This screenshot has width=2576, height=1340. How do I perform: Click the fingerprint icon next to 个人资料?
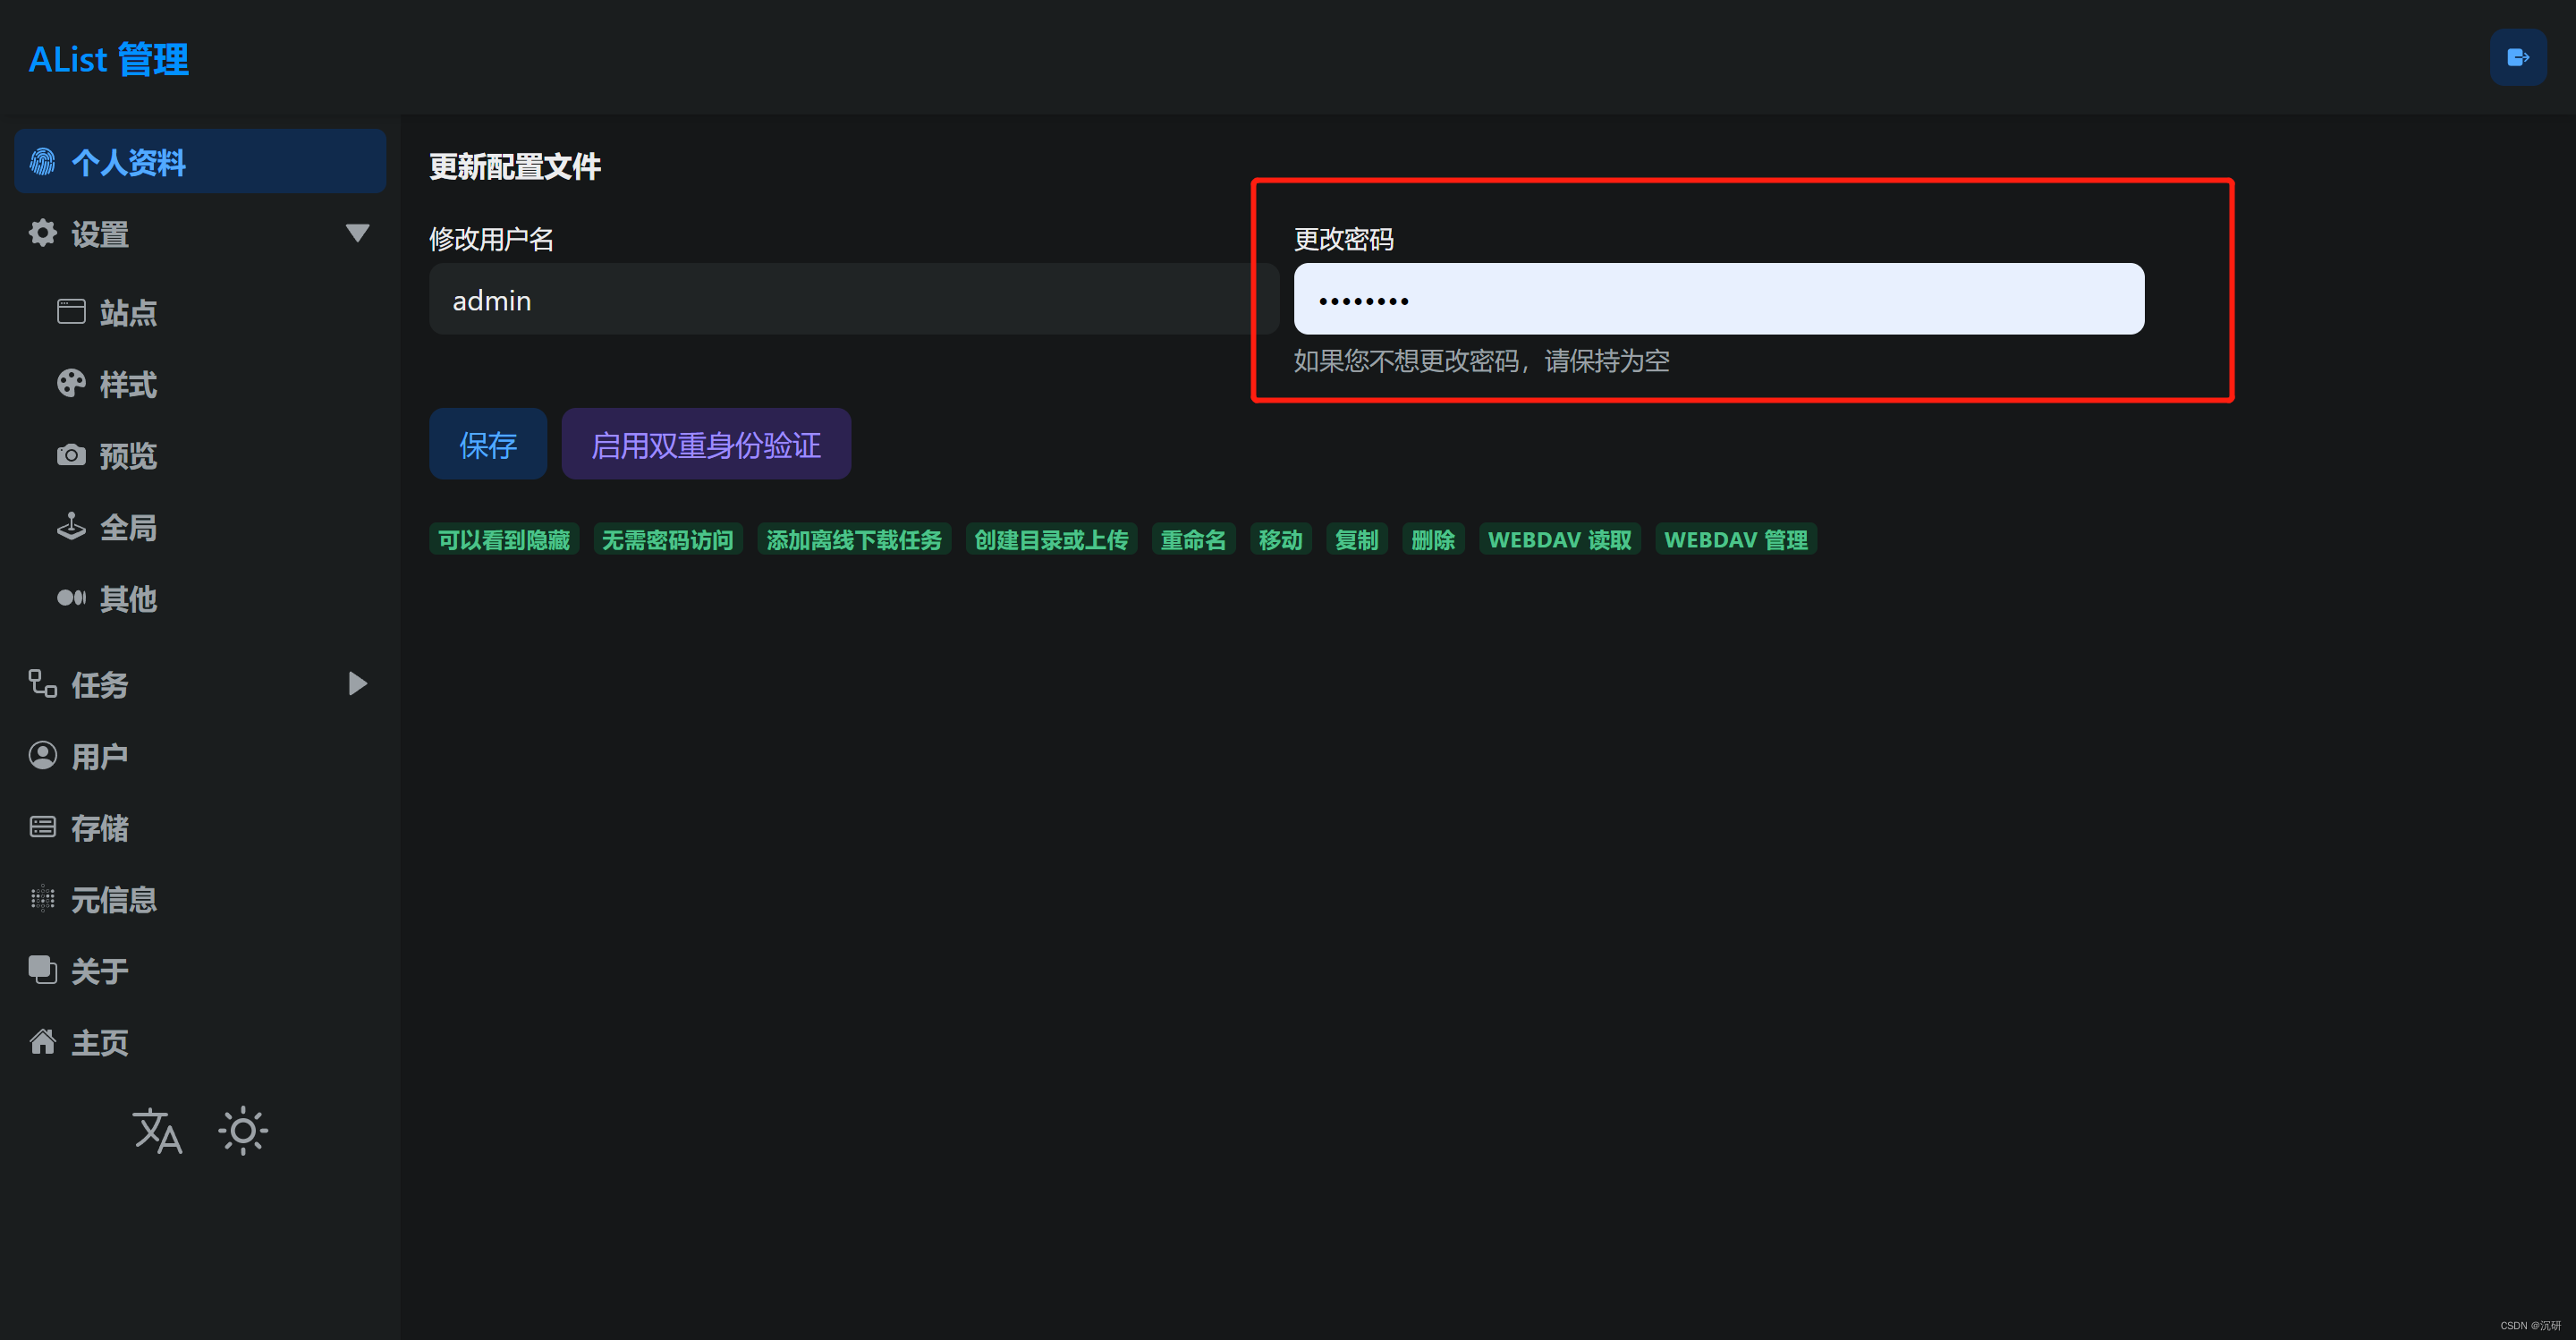[x=43, y=161]
